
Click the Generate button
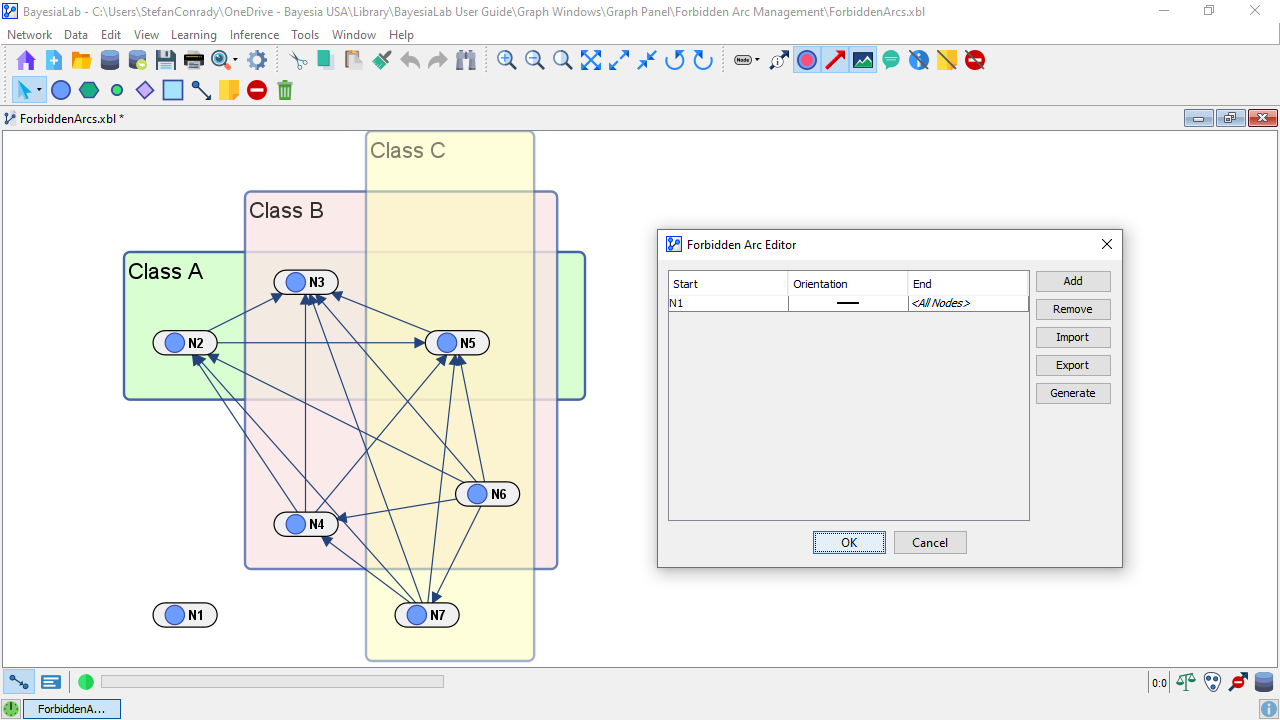tap(1073, 393)
